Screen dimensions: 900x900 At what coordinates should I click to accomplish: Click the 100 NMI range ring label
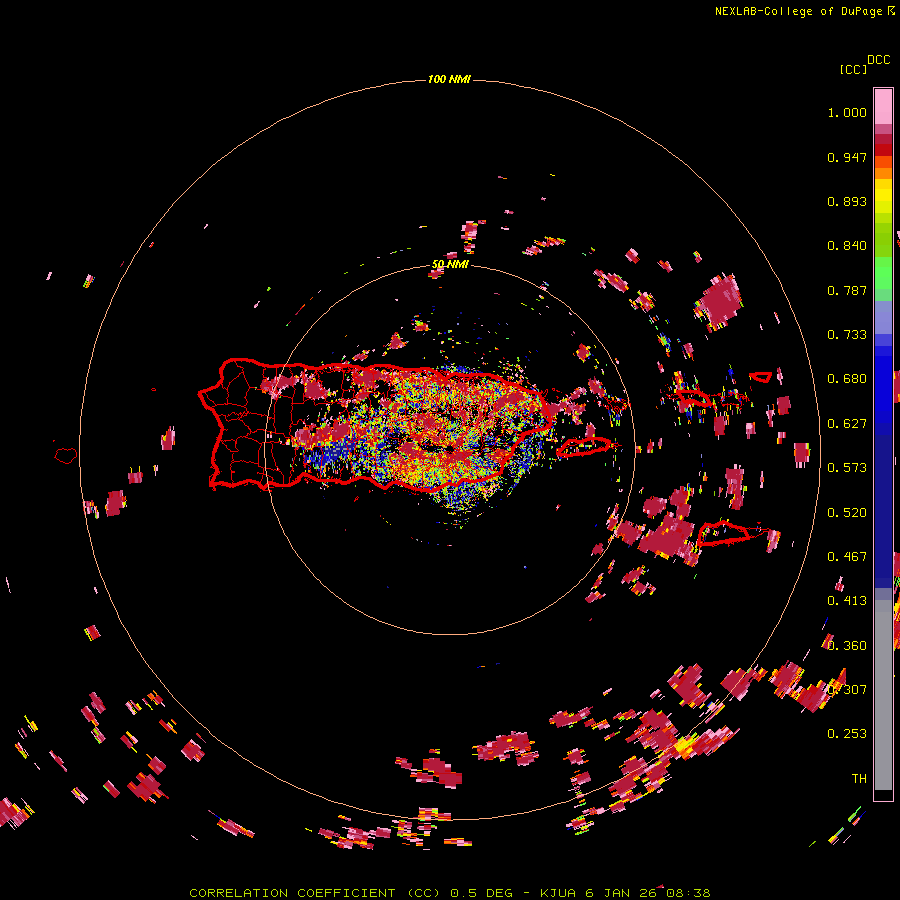point(449,79)
